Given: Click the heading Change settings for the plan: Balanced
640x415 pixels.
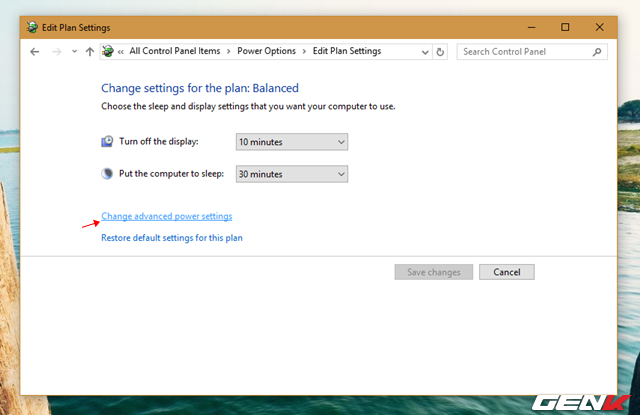Looking at the screenshot, I should click(x=200, y=88).
